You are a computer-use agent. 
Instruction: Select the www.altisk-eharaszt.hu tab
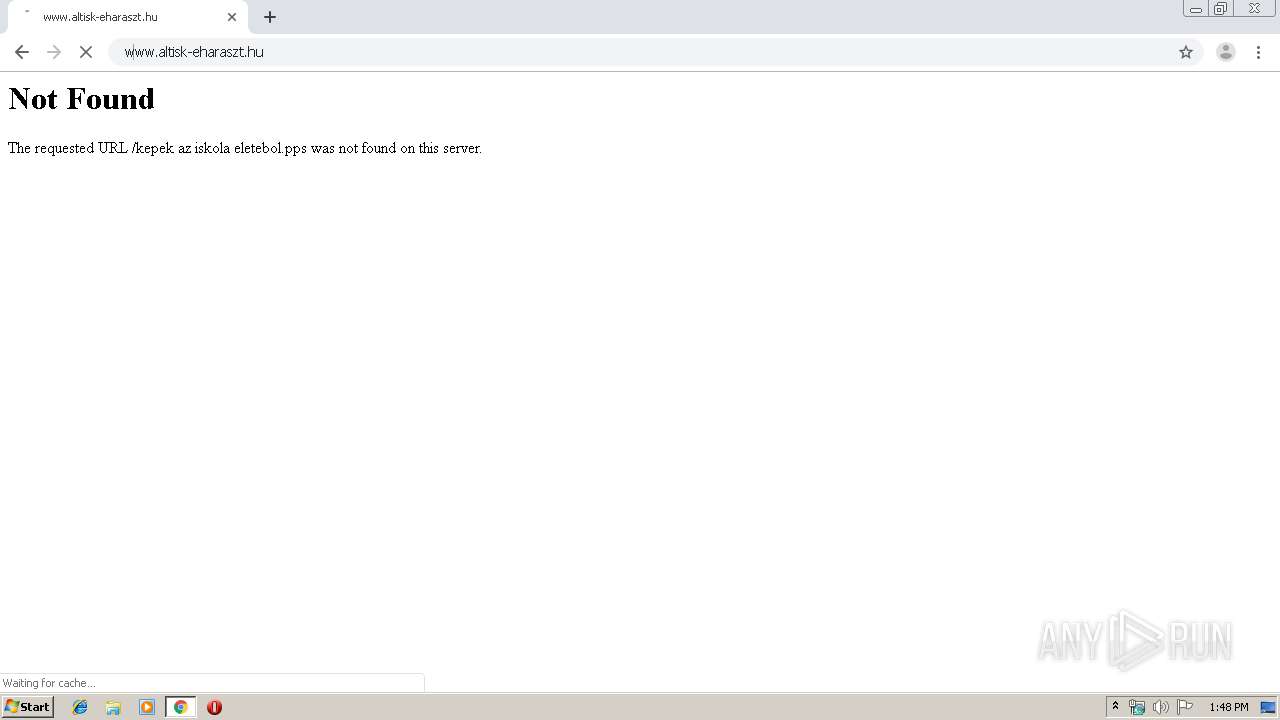[x=128, y=17]
